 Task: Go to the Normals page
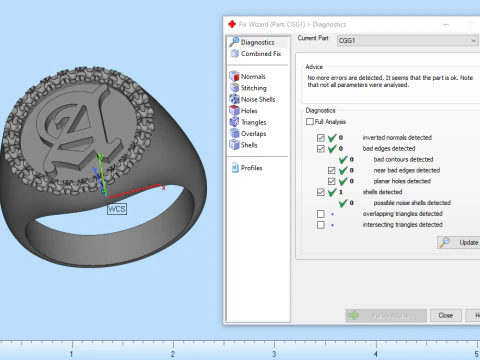coord(253,76)
